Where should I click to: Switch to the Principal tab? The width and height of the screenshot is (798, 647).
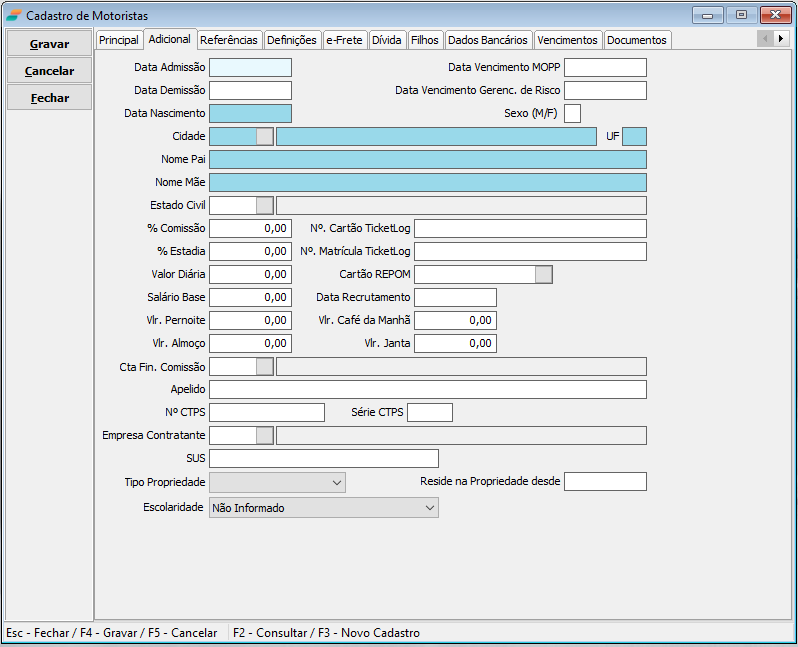point(119,40)
